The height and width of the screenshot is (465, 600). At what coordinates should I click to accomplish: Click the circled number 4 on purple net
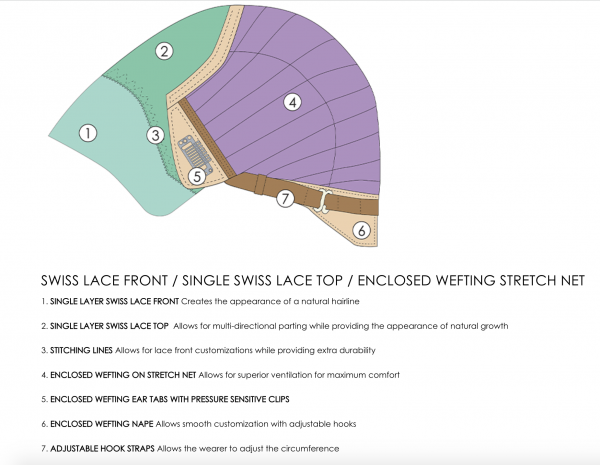point(292,102)
